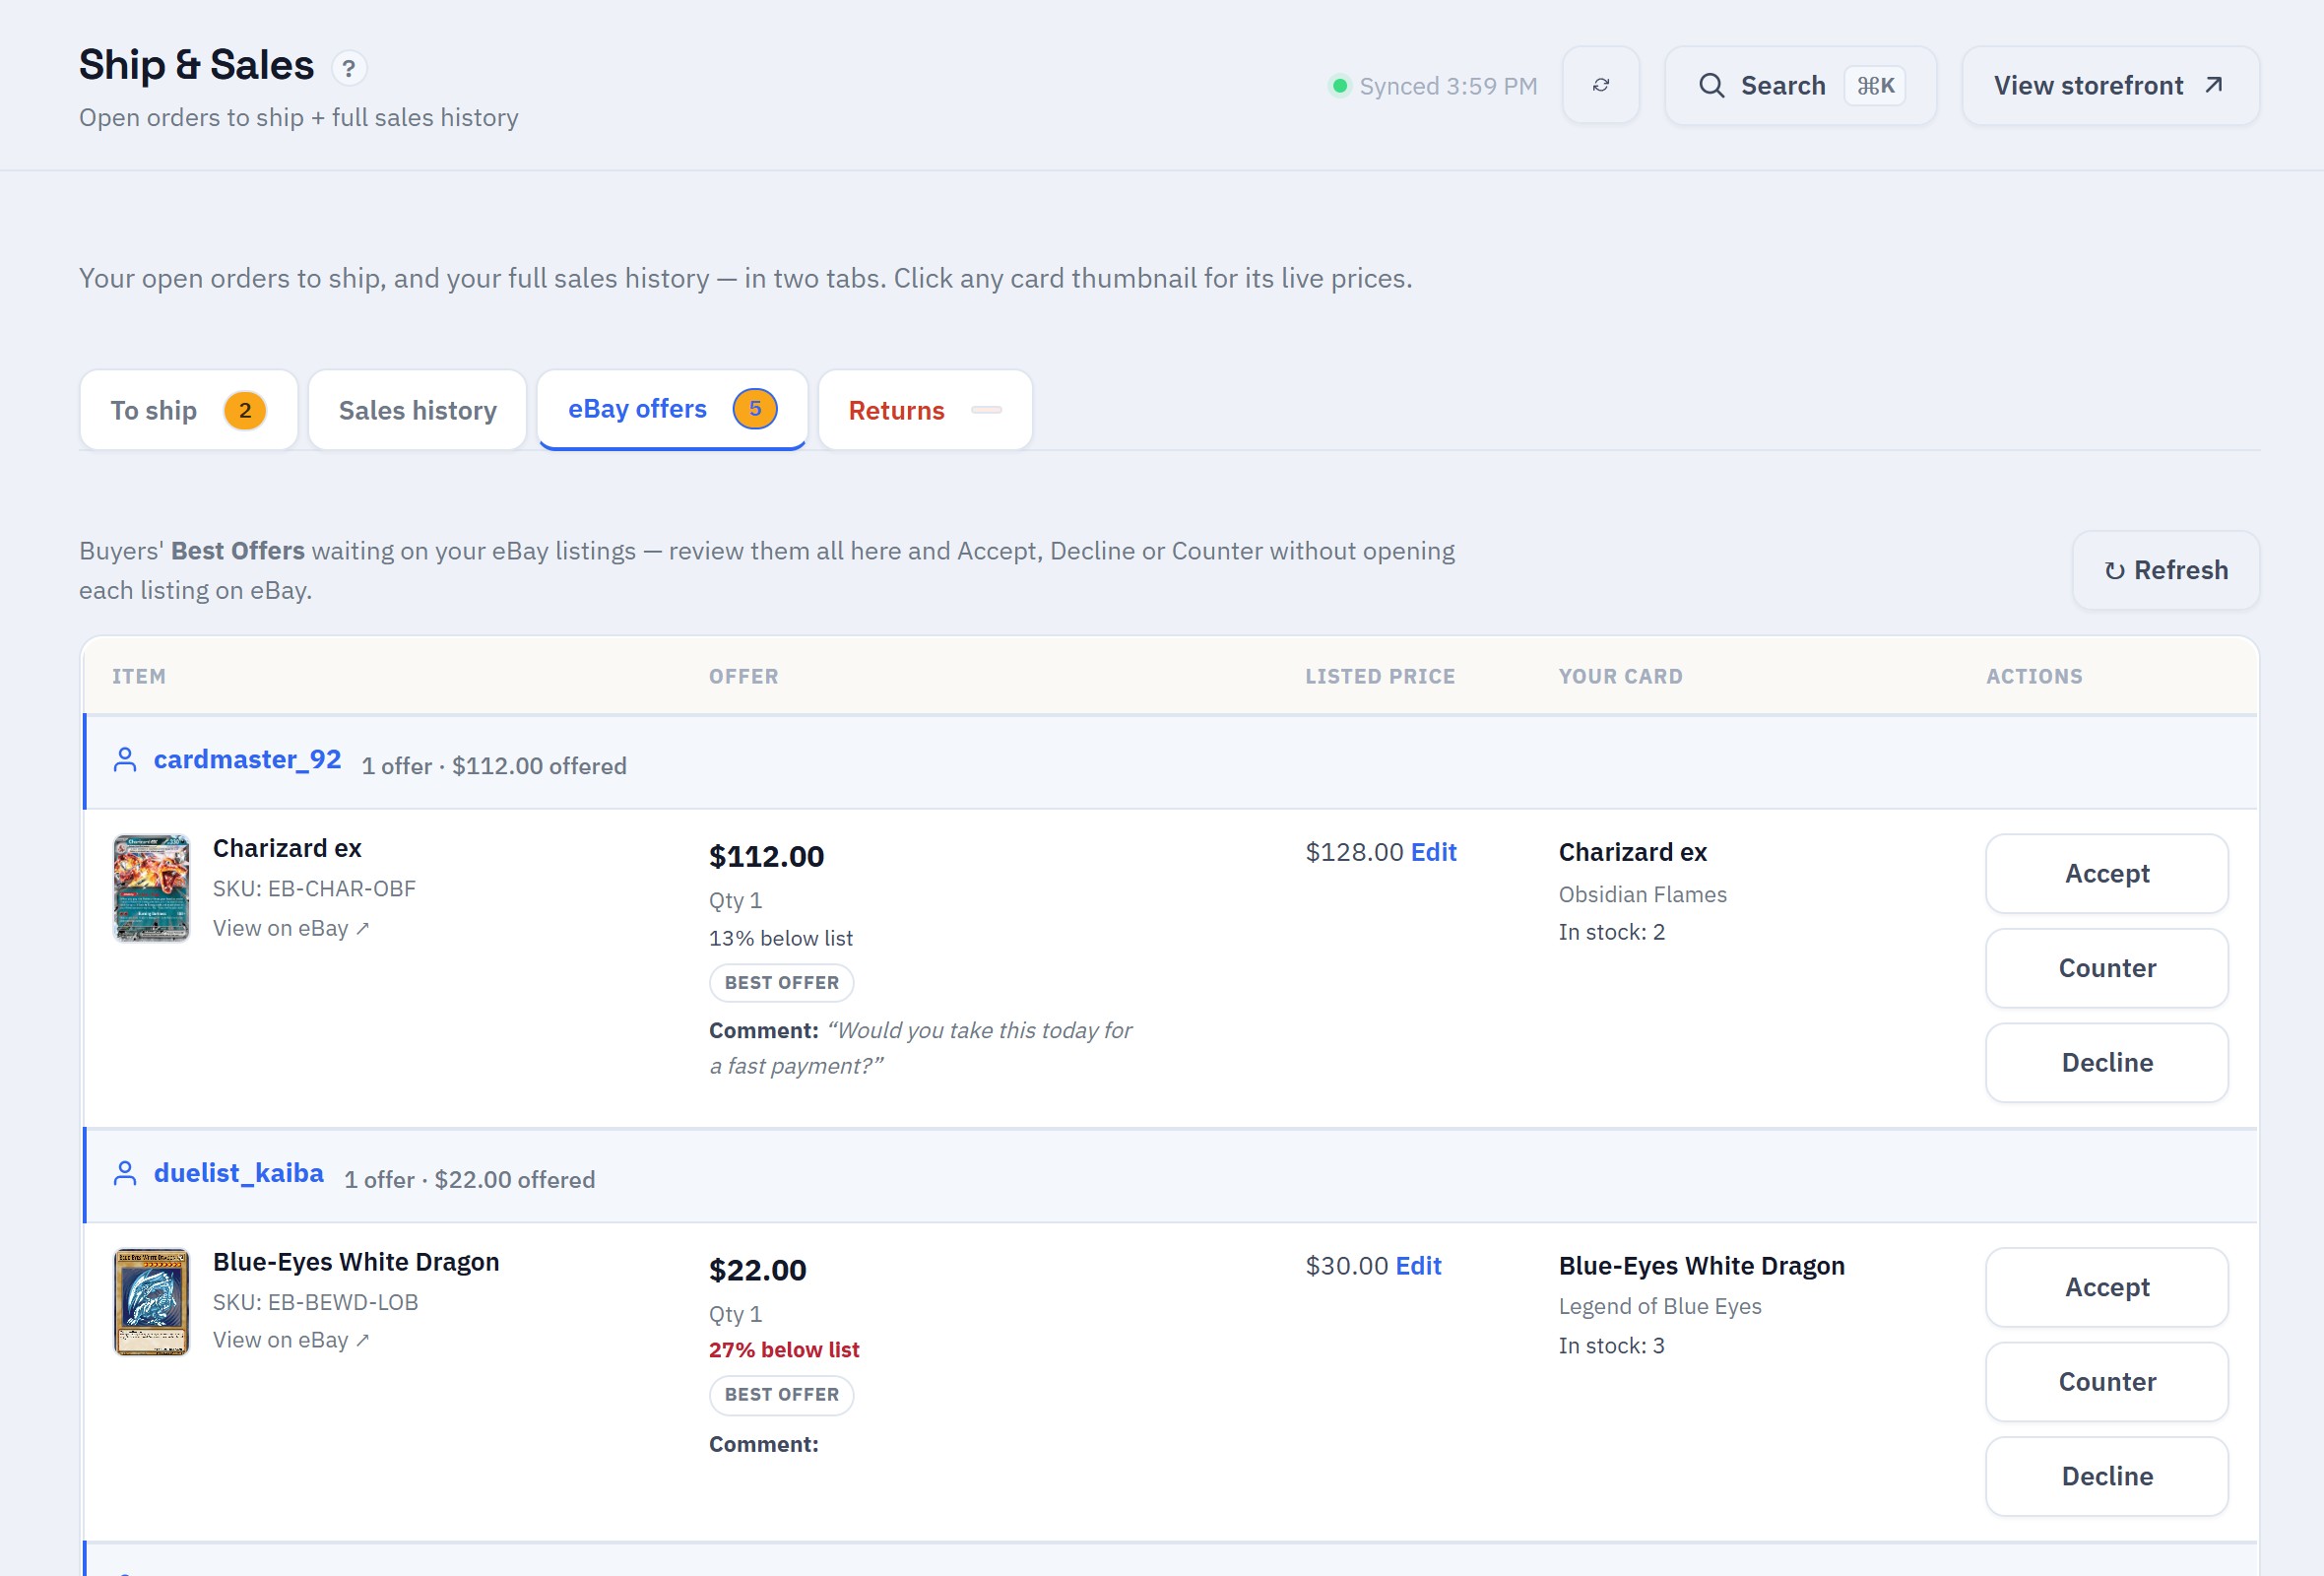Click the search magnifier icon
The image size is (2324, 1576).
(x=1711, y=86)
